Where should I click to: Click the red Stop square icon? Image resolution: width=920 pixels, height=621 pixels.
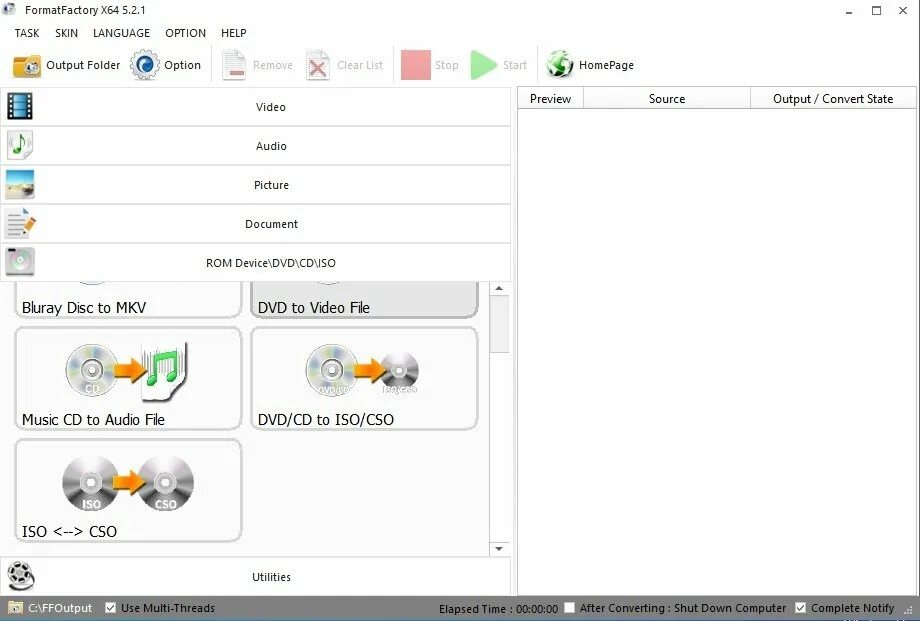[416, 65]
